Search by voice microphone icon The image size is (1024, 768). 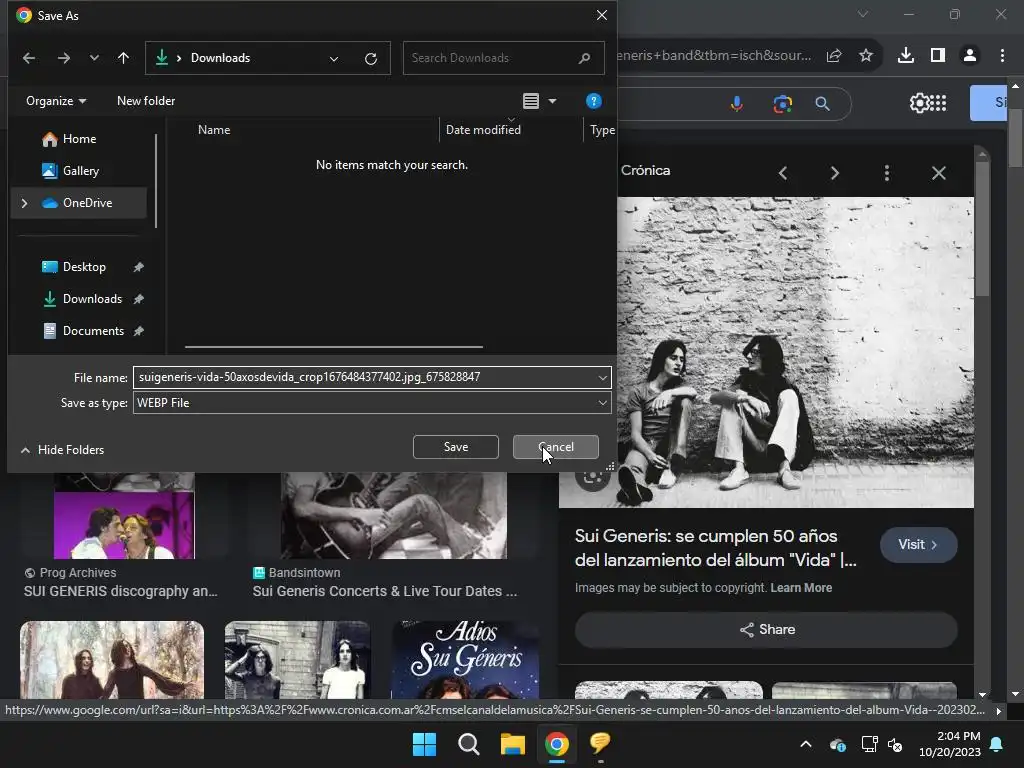[x=737, y=104]
